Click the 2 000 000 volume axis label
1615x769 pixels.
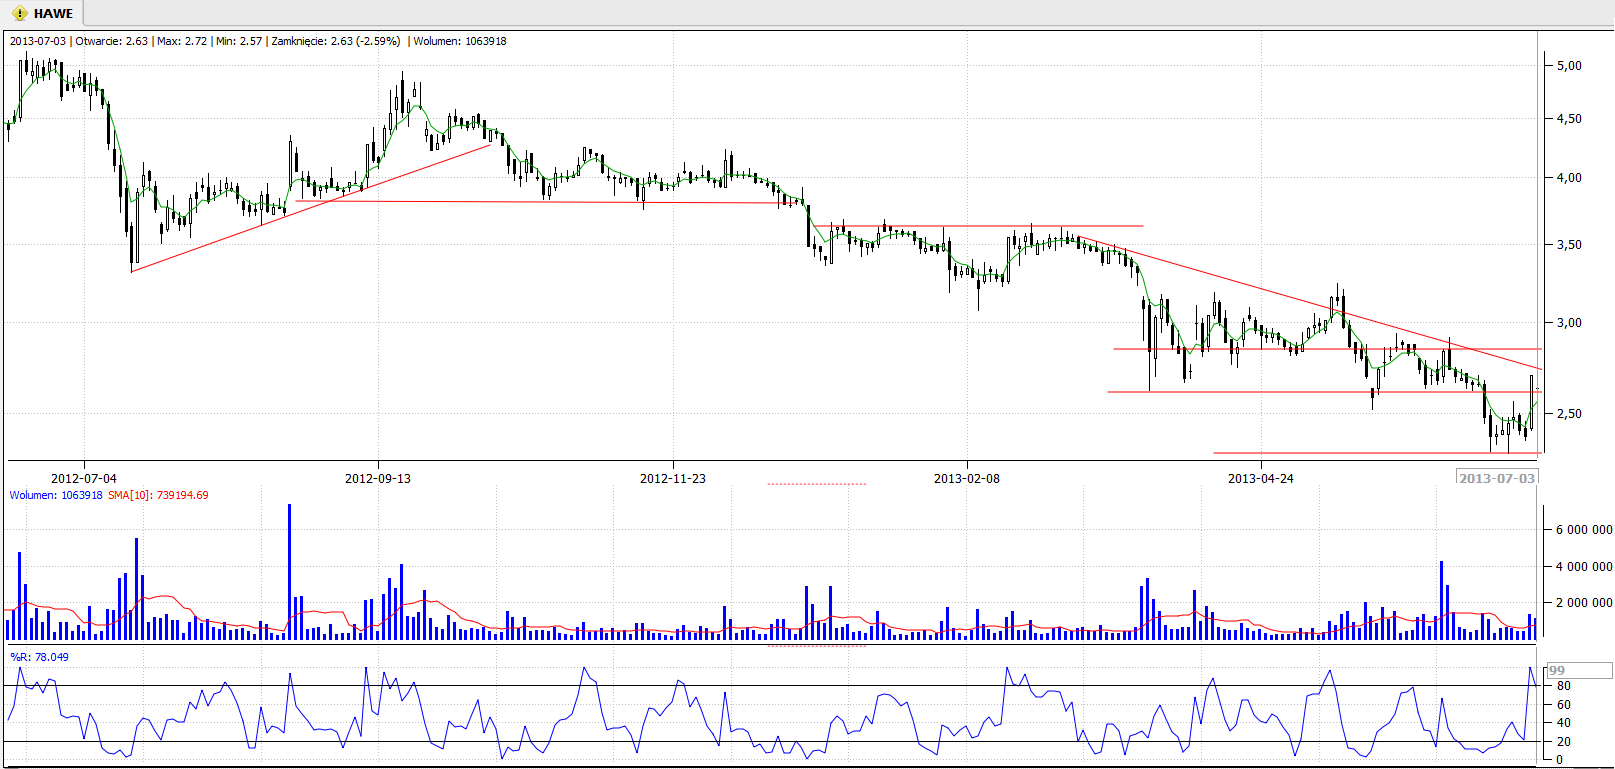(1584, 603)
